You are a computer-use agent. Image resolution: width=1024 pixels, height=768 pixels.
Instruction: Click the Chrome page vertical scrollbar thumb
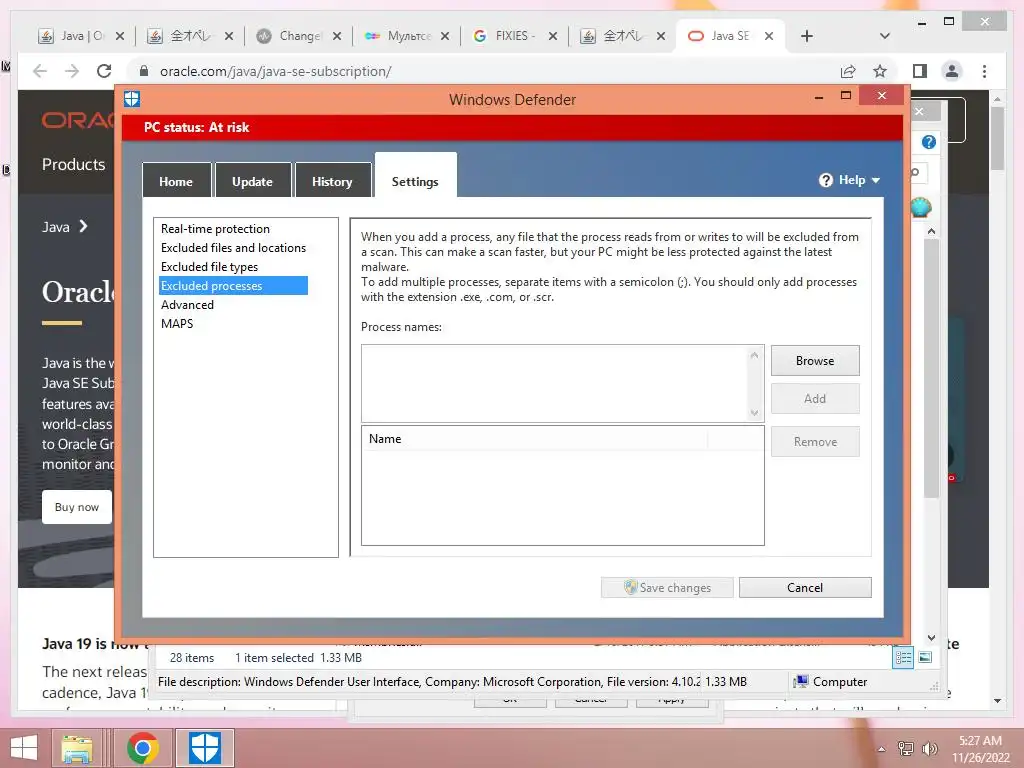997,138
